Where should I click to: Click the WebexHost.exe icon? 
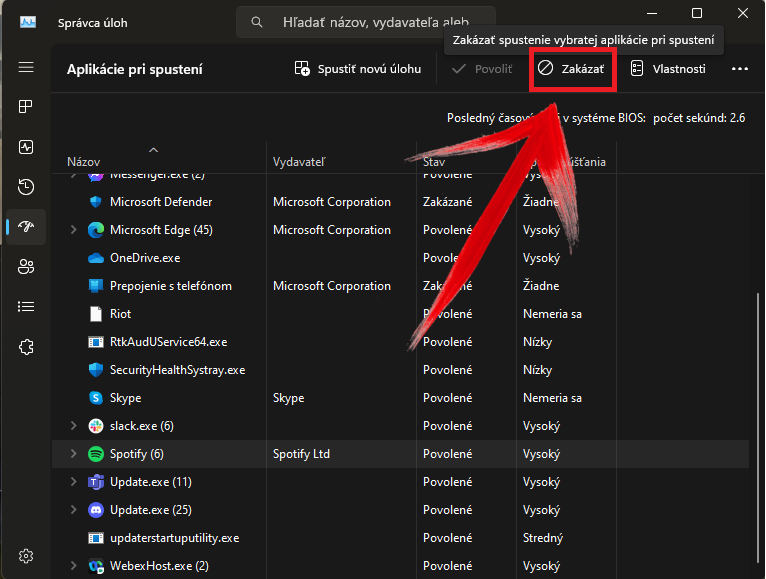[x=96, y=566]
